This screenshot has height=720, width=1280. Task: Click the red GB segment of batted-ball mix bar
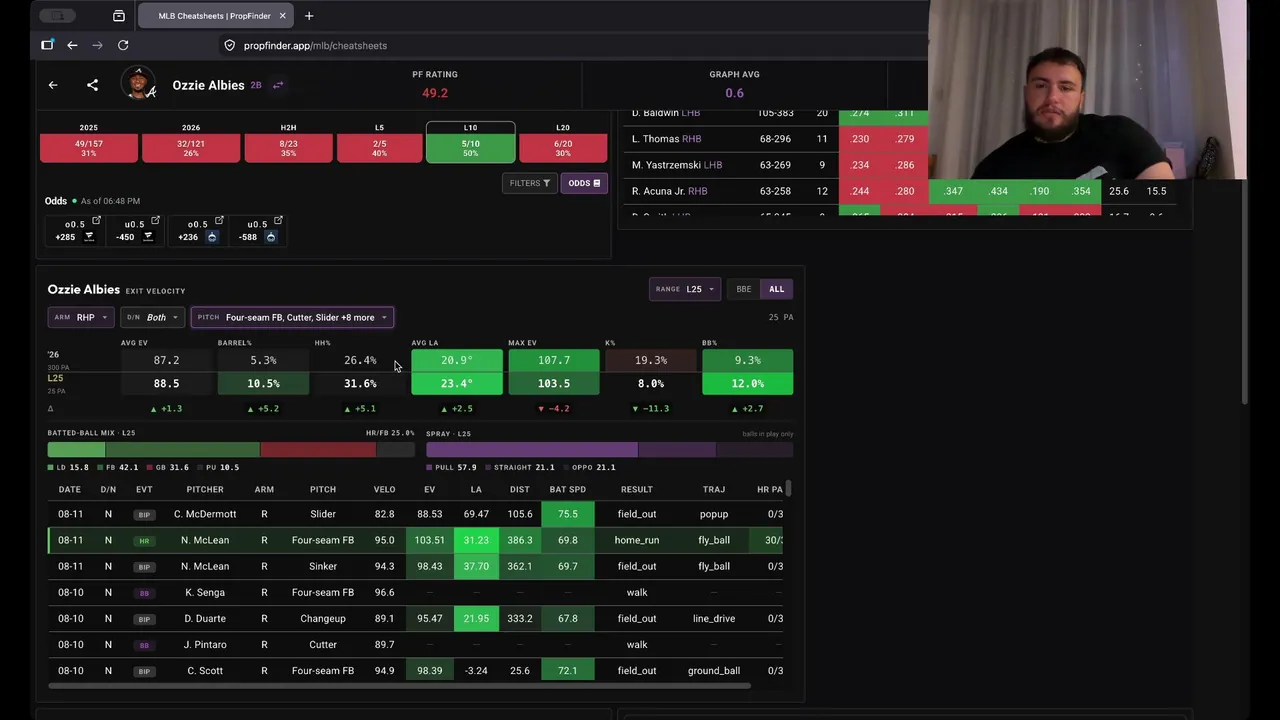point(318,450)
